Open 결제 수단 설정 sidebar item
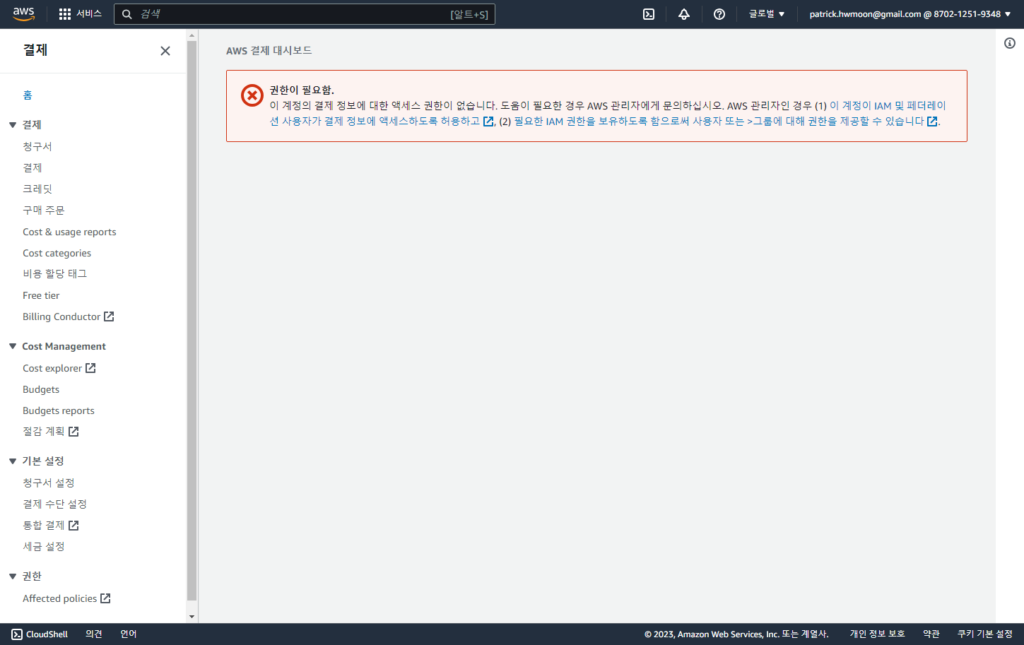The image size is (1024, 645). coord(54,504)
